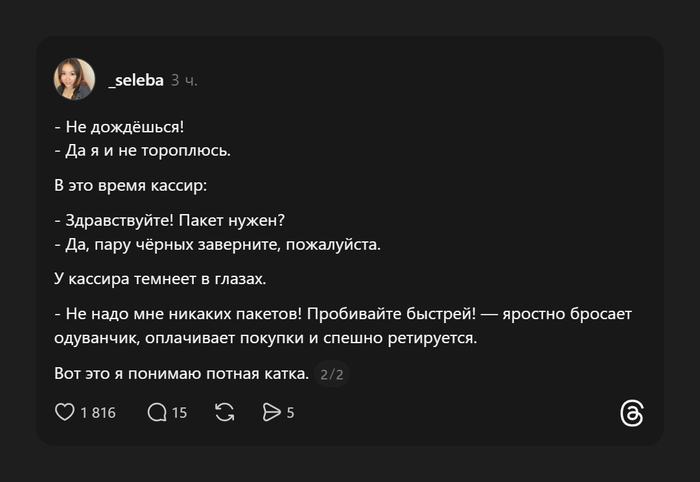Click the text "Вот это я понимаю потная катка."
700x482 pixels.
click(180, 374)
